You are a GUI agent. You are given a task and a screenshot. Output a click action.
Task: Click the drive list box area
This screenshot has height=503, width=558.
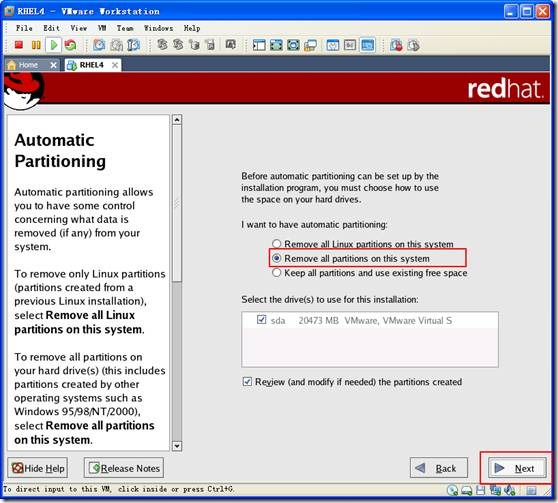click(x=370, y=340)
